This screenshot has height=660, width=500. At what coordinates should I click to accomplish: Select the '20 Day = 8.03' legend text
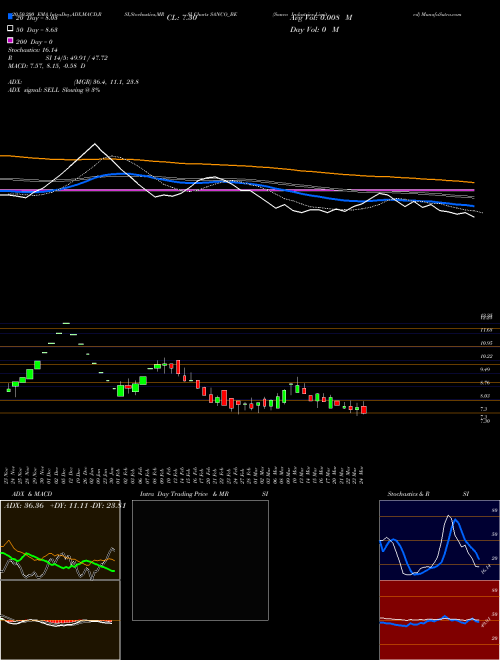(x=36, y=18)
